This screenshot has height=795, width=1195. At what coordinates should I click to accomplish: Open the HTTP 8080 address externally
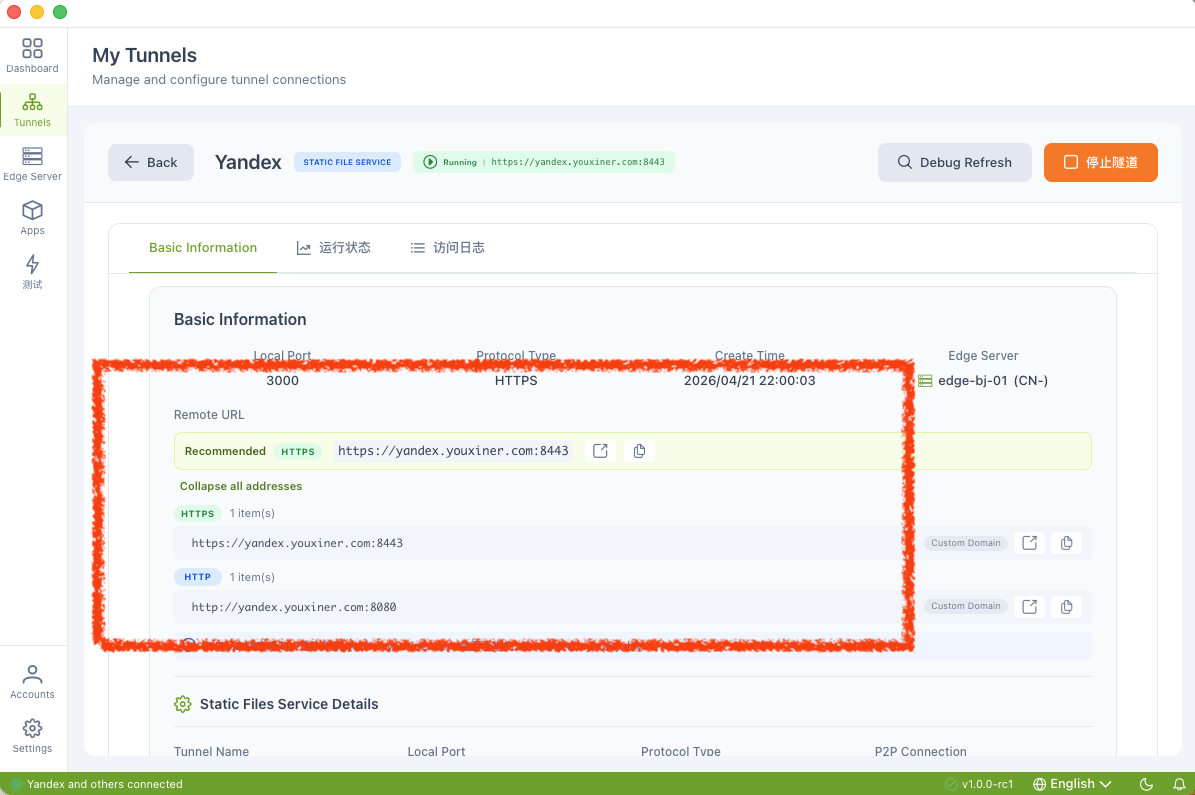click(1030, 607)
